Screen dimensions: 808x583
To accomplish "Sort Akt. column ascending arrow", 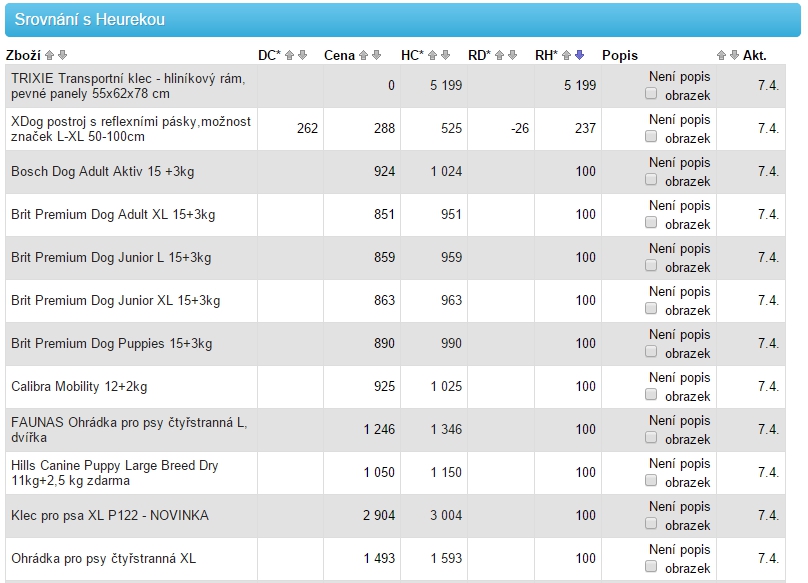I will (x=722, y=56).
